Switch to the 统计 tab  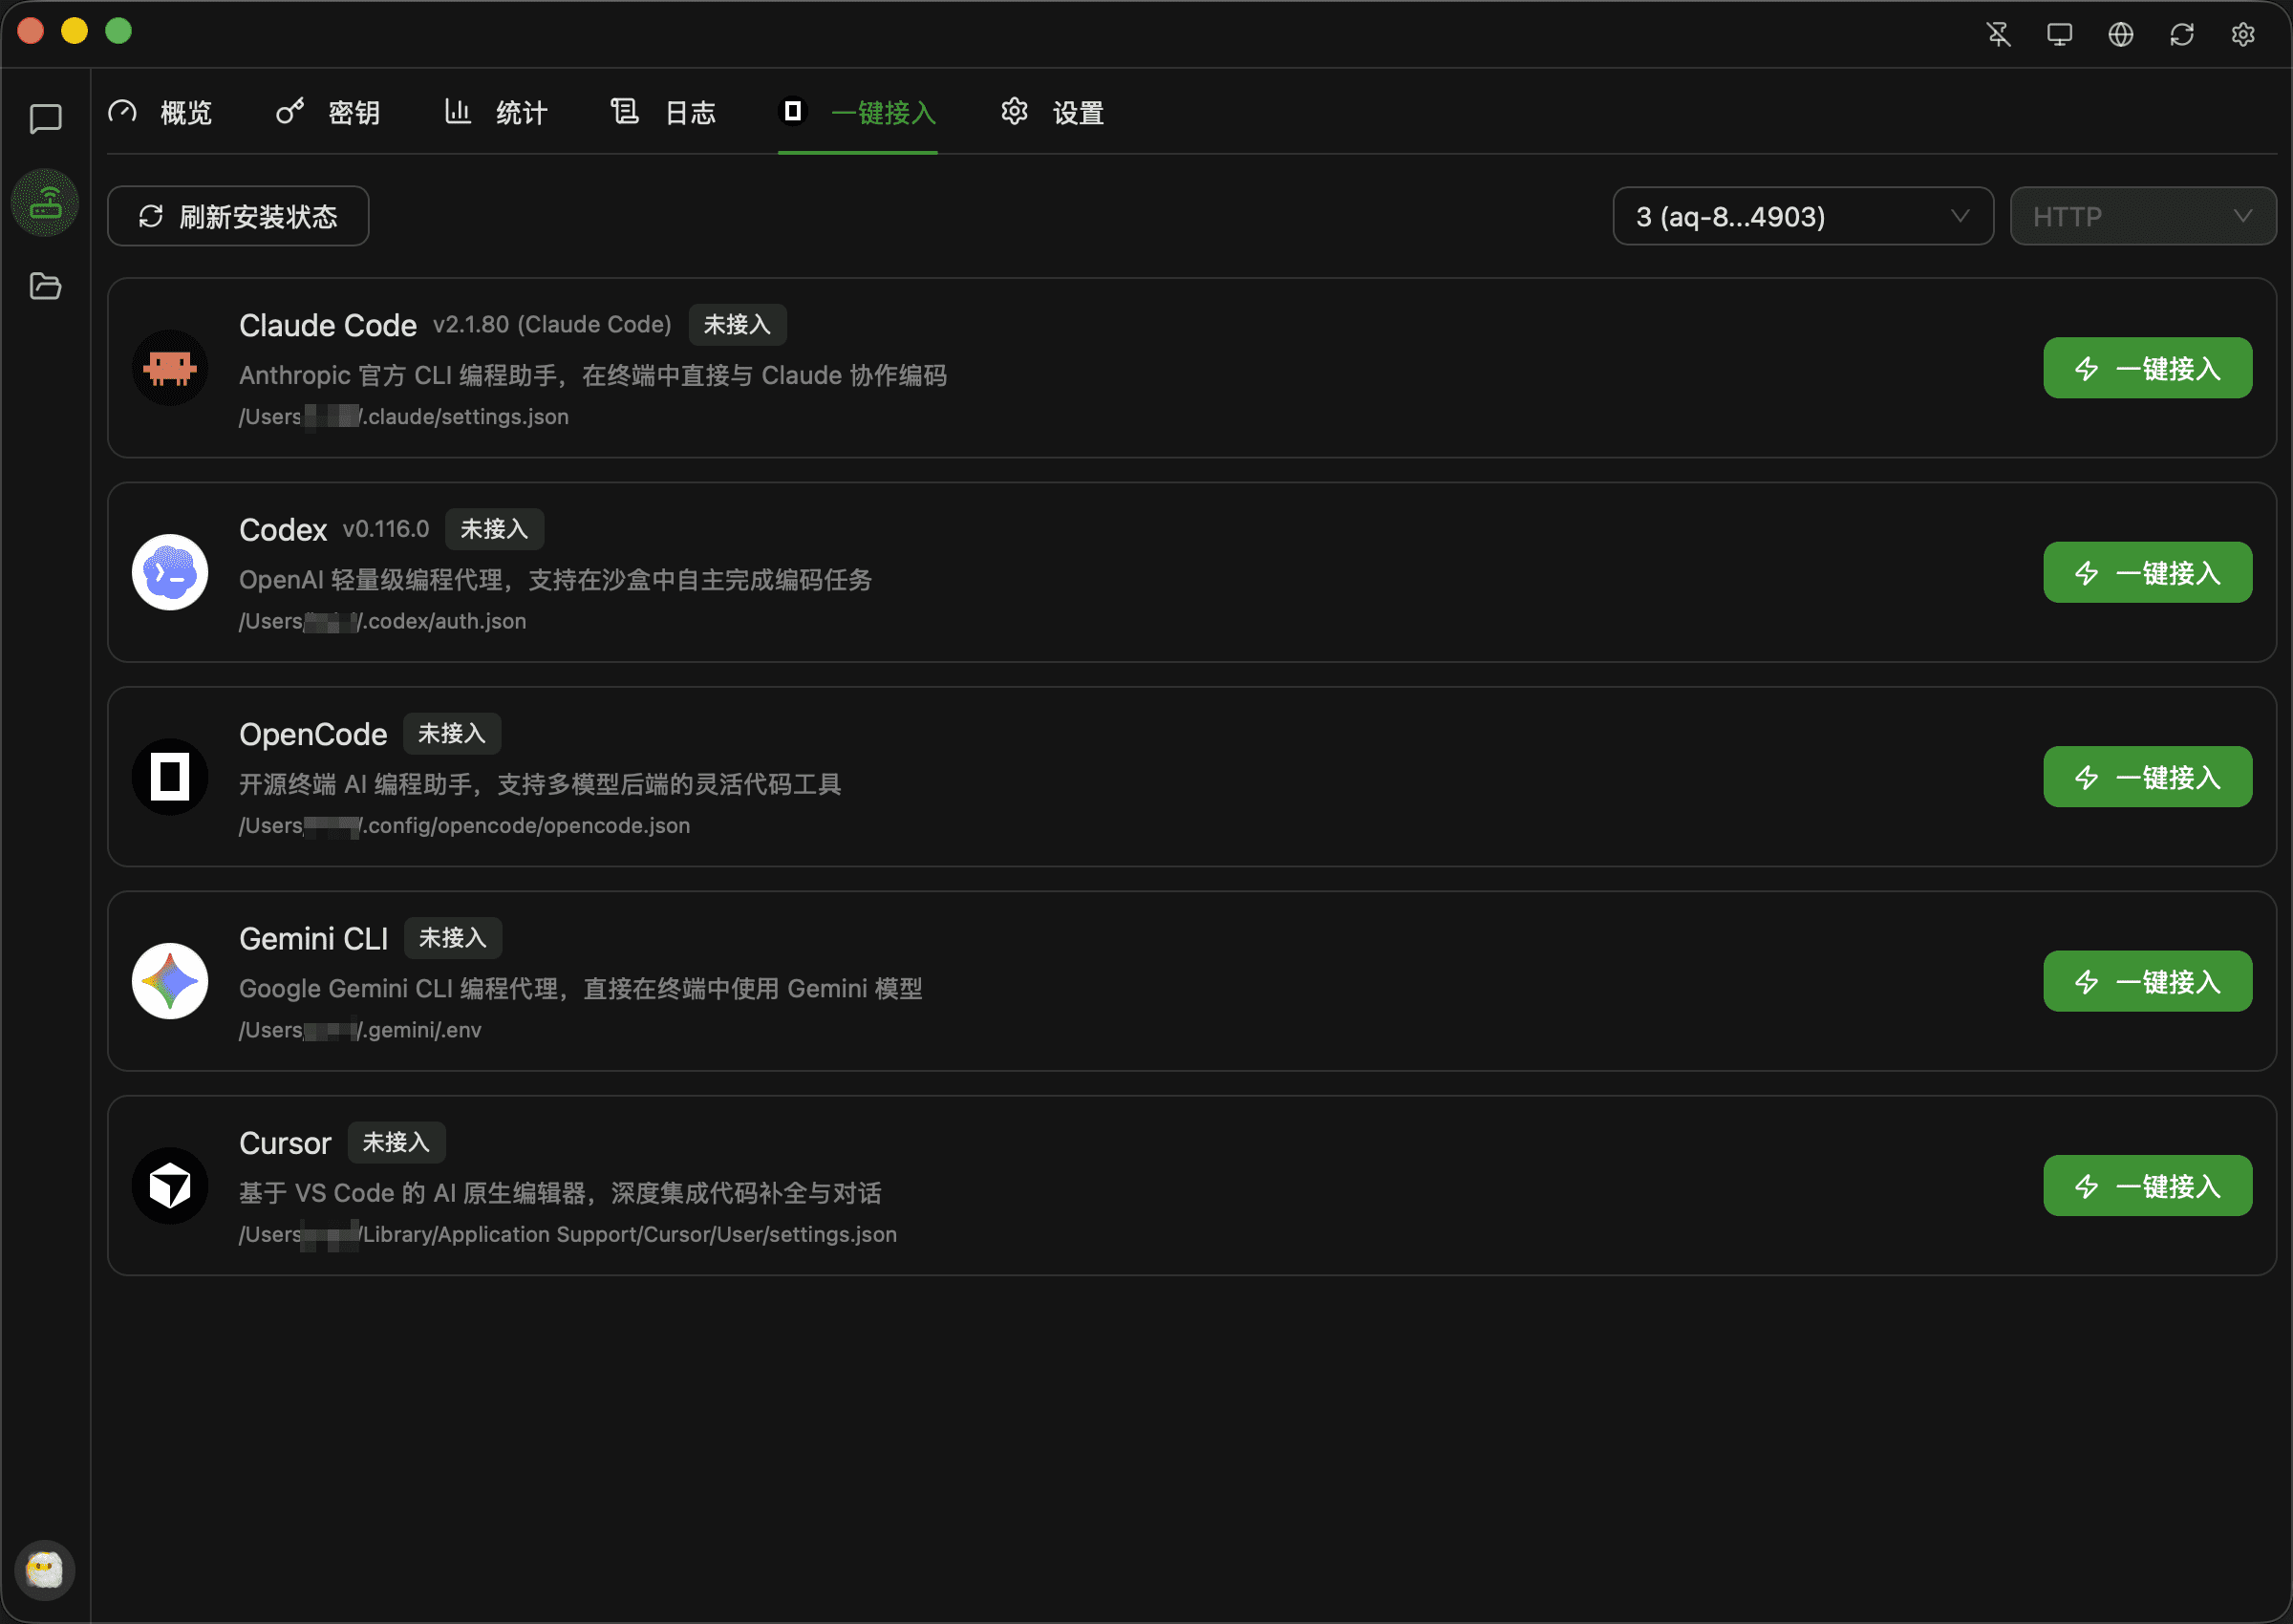[x=495, y=113]
